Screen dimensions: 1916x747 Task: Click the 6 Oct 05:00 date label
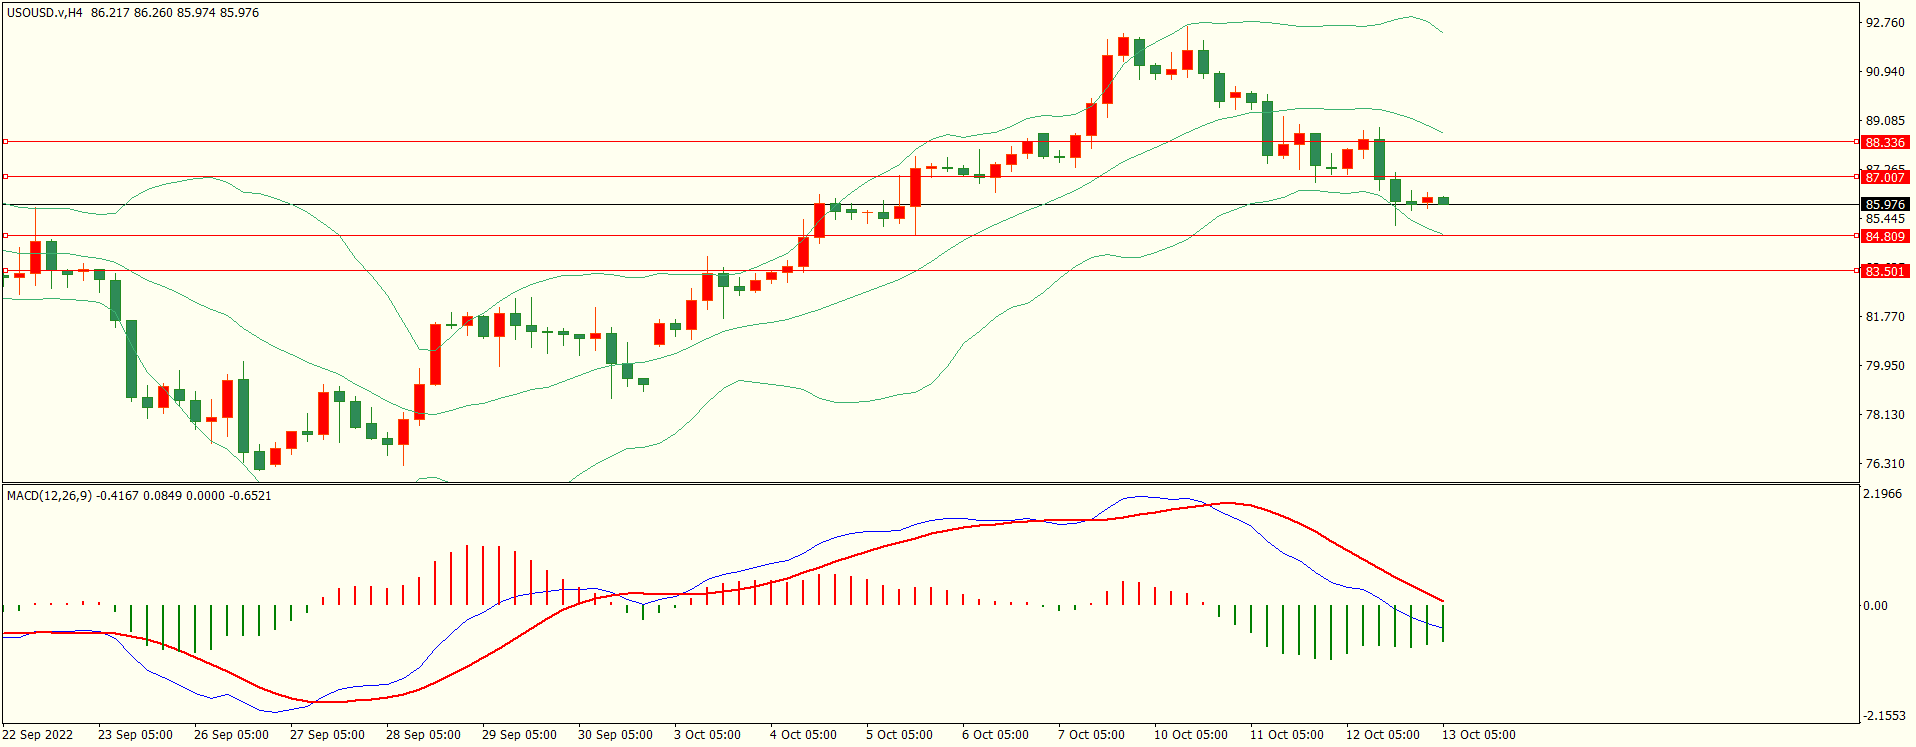pyautogui.click(x=995, y=734)
